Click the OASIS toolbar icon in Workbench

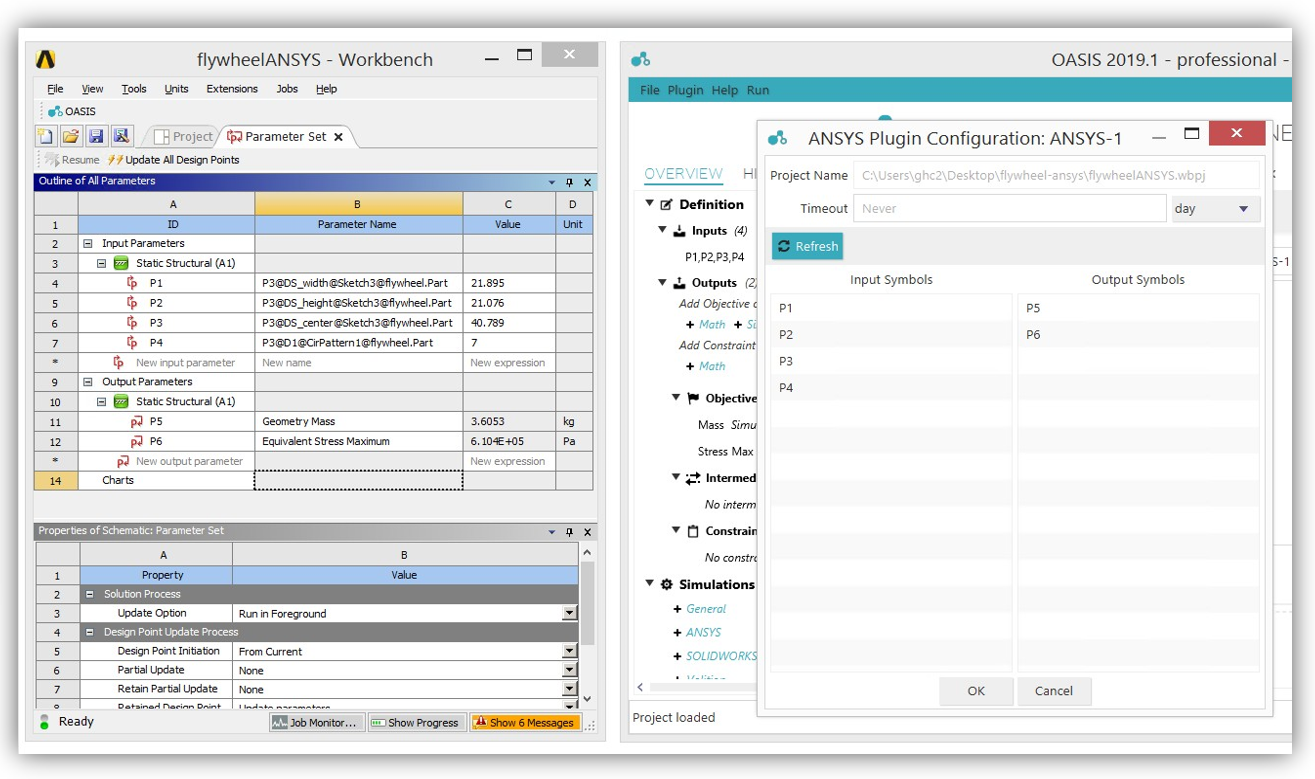click(57, 112)
